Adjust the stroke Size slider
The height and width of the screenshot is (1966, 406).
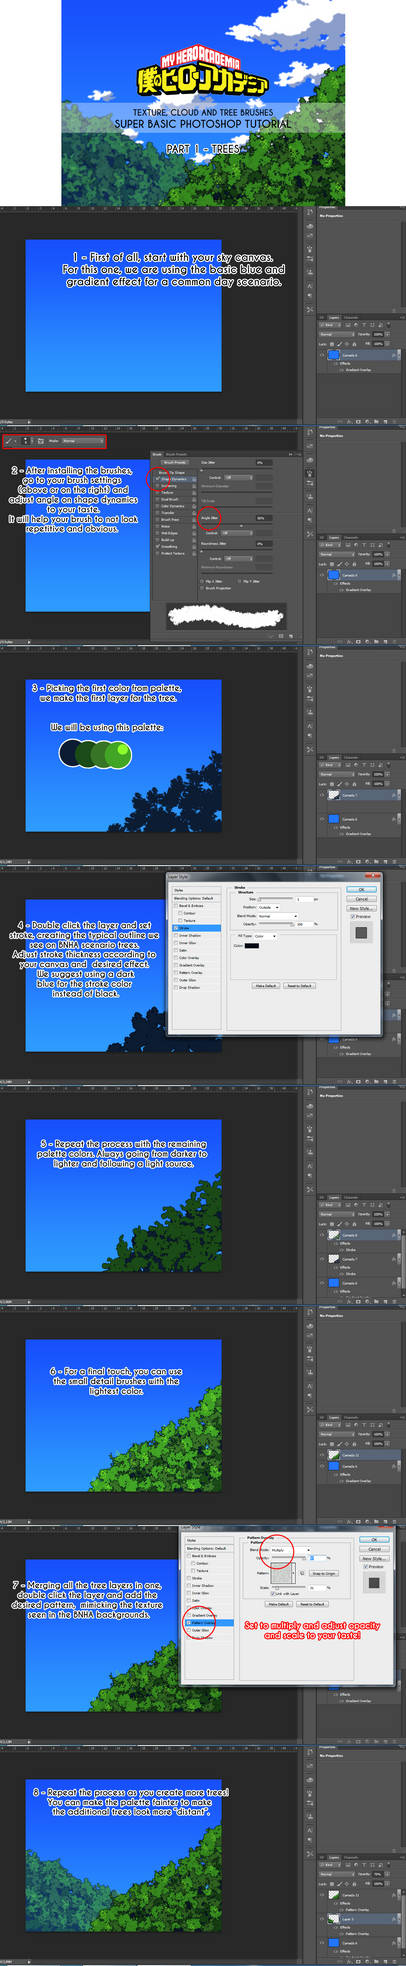276,898
